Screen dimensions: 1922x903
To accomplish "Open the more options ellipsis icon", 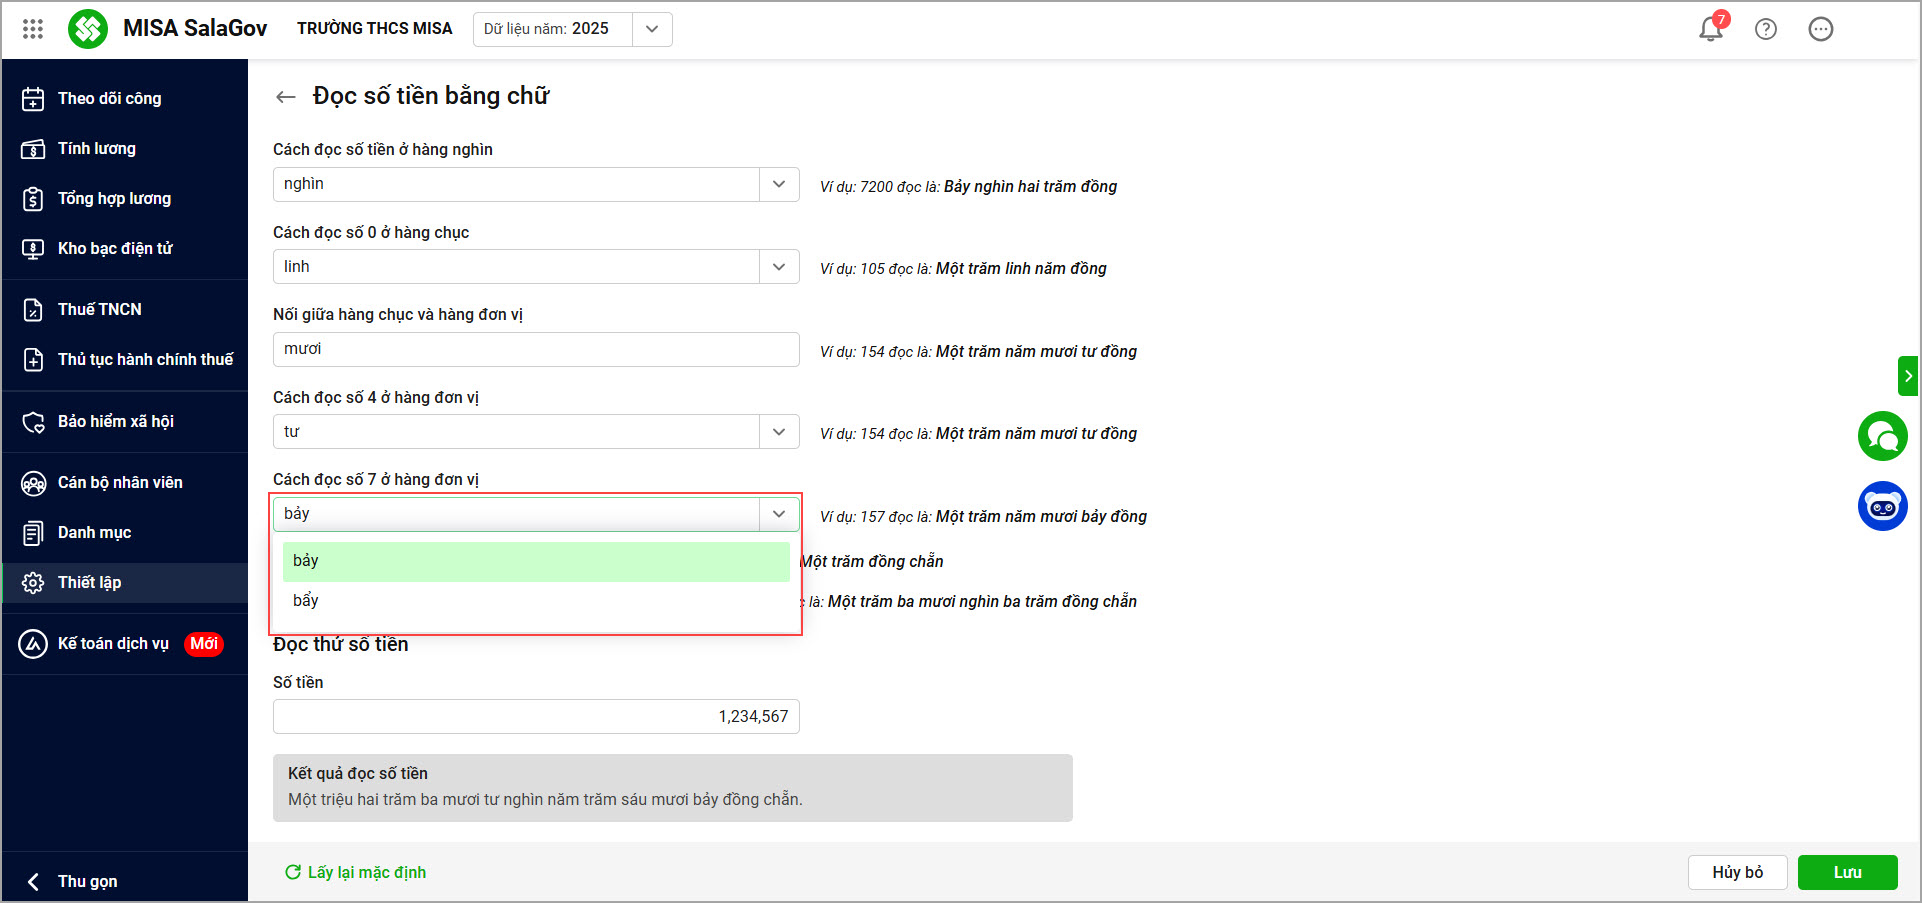I will (1821, 29).
